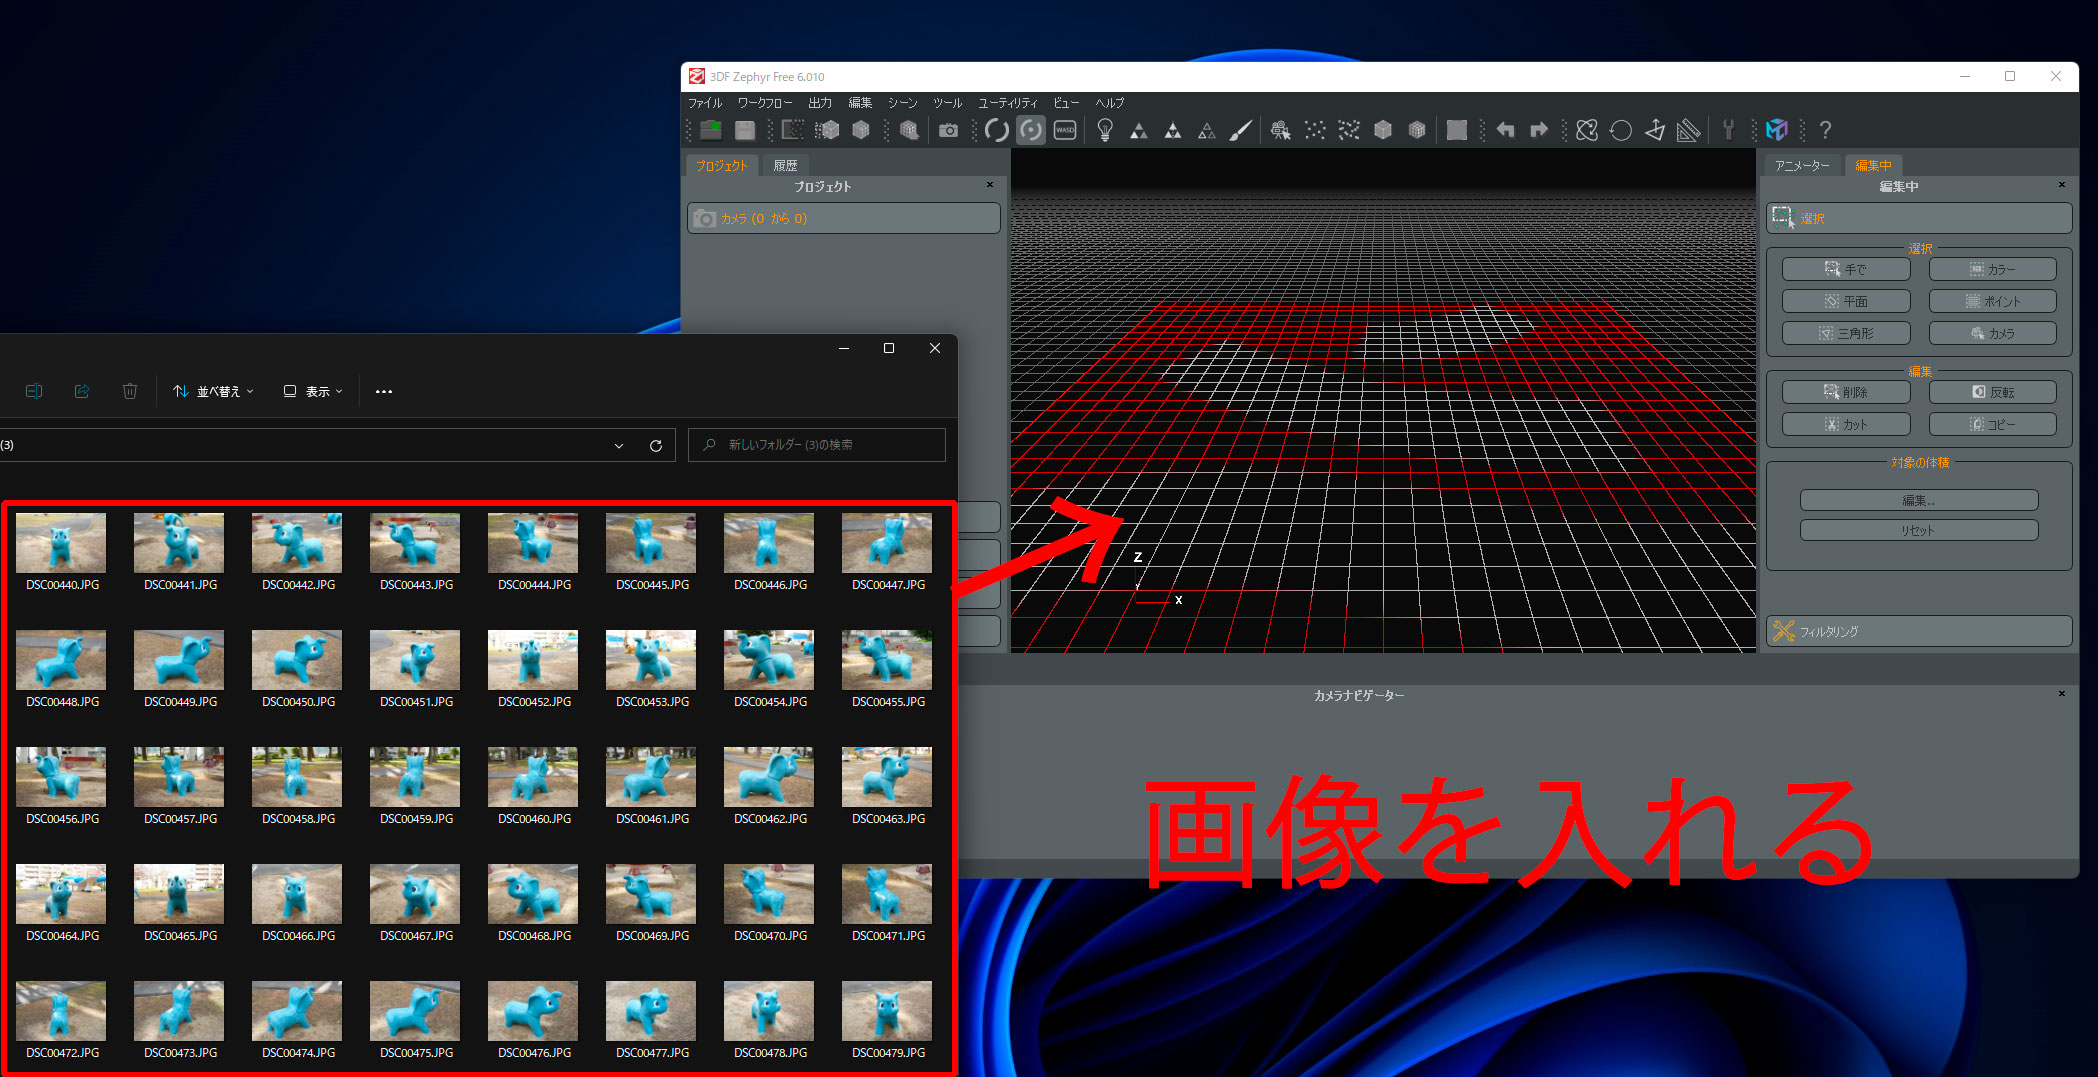
Task: Click the カラー selection button
Action: pyautogui.click(x=1993, y=269)
